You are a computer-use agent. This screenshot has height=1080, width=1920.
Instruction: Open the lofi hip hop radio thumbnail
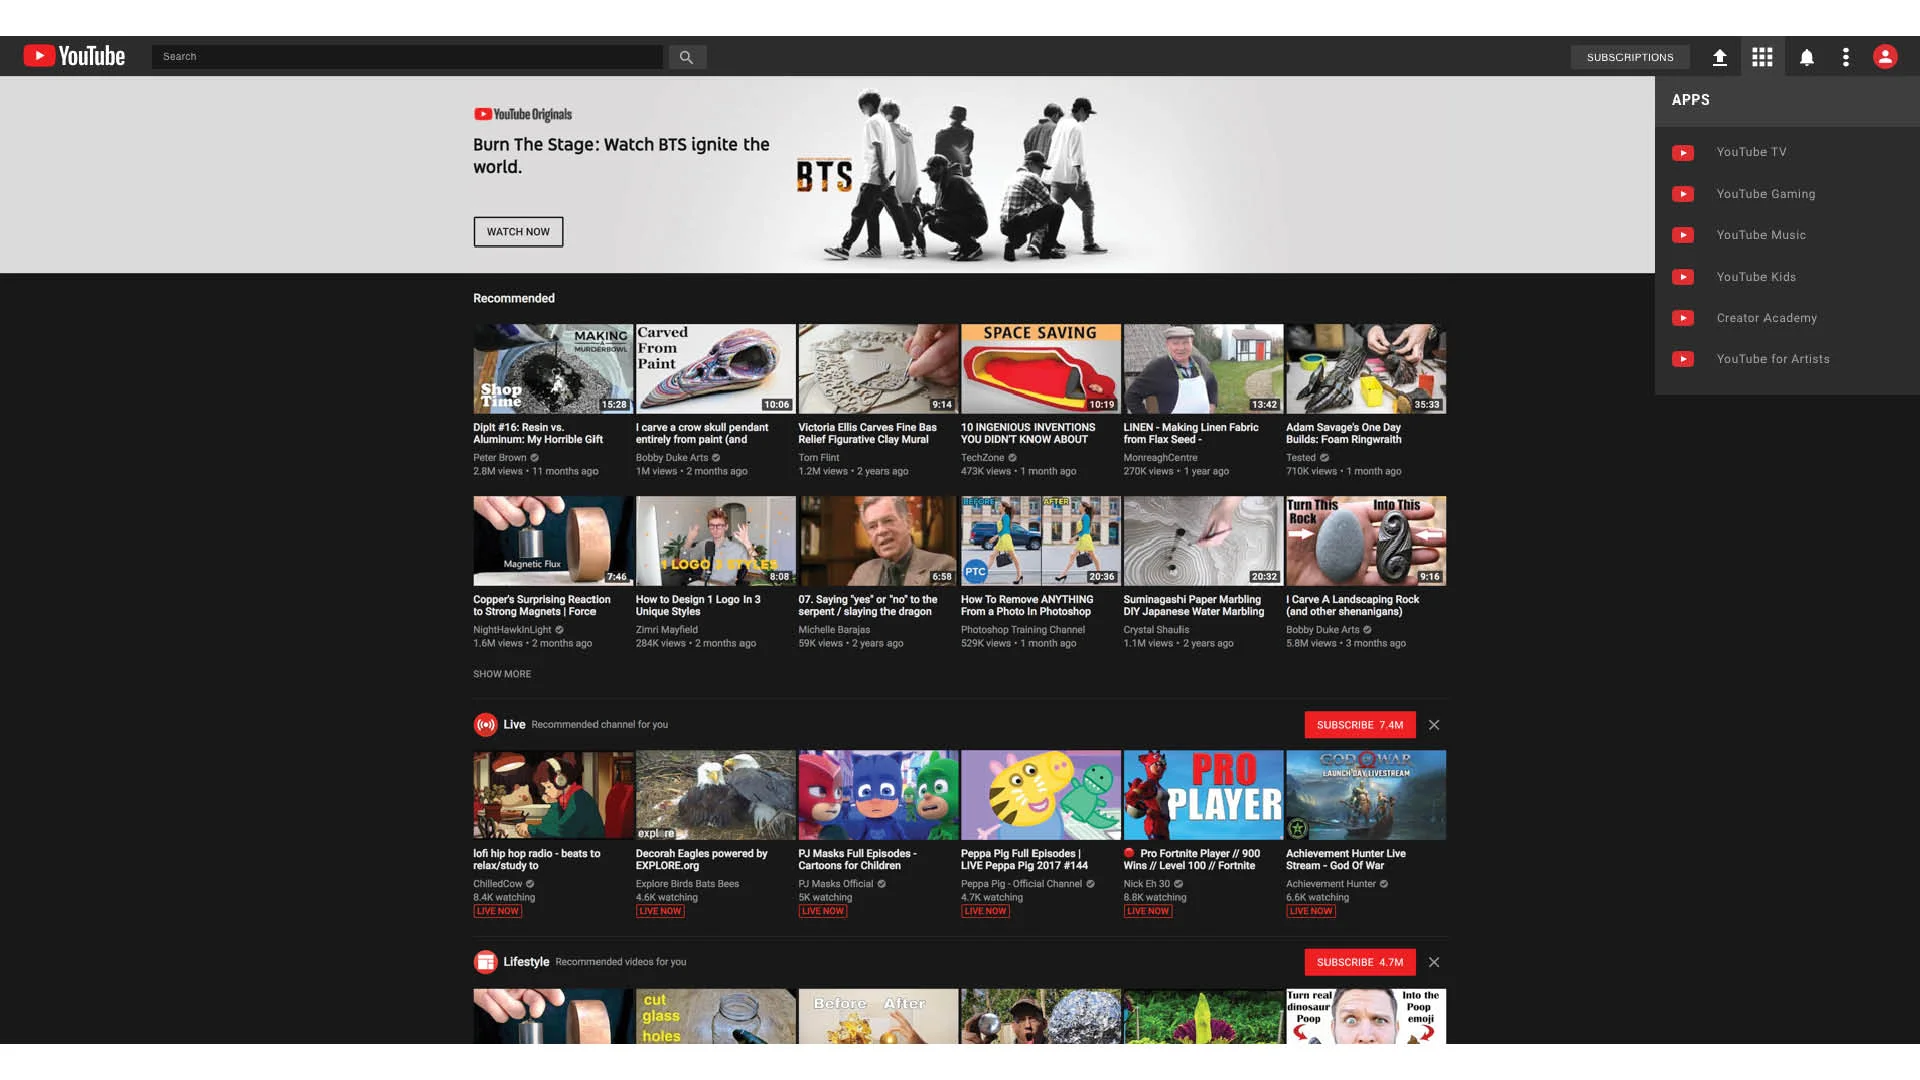point(553,795)
